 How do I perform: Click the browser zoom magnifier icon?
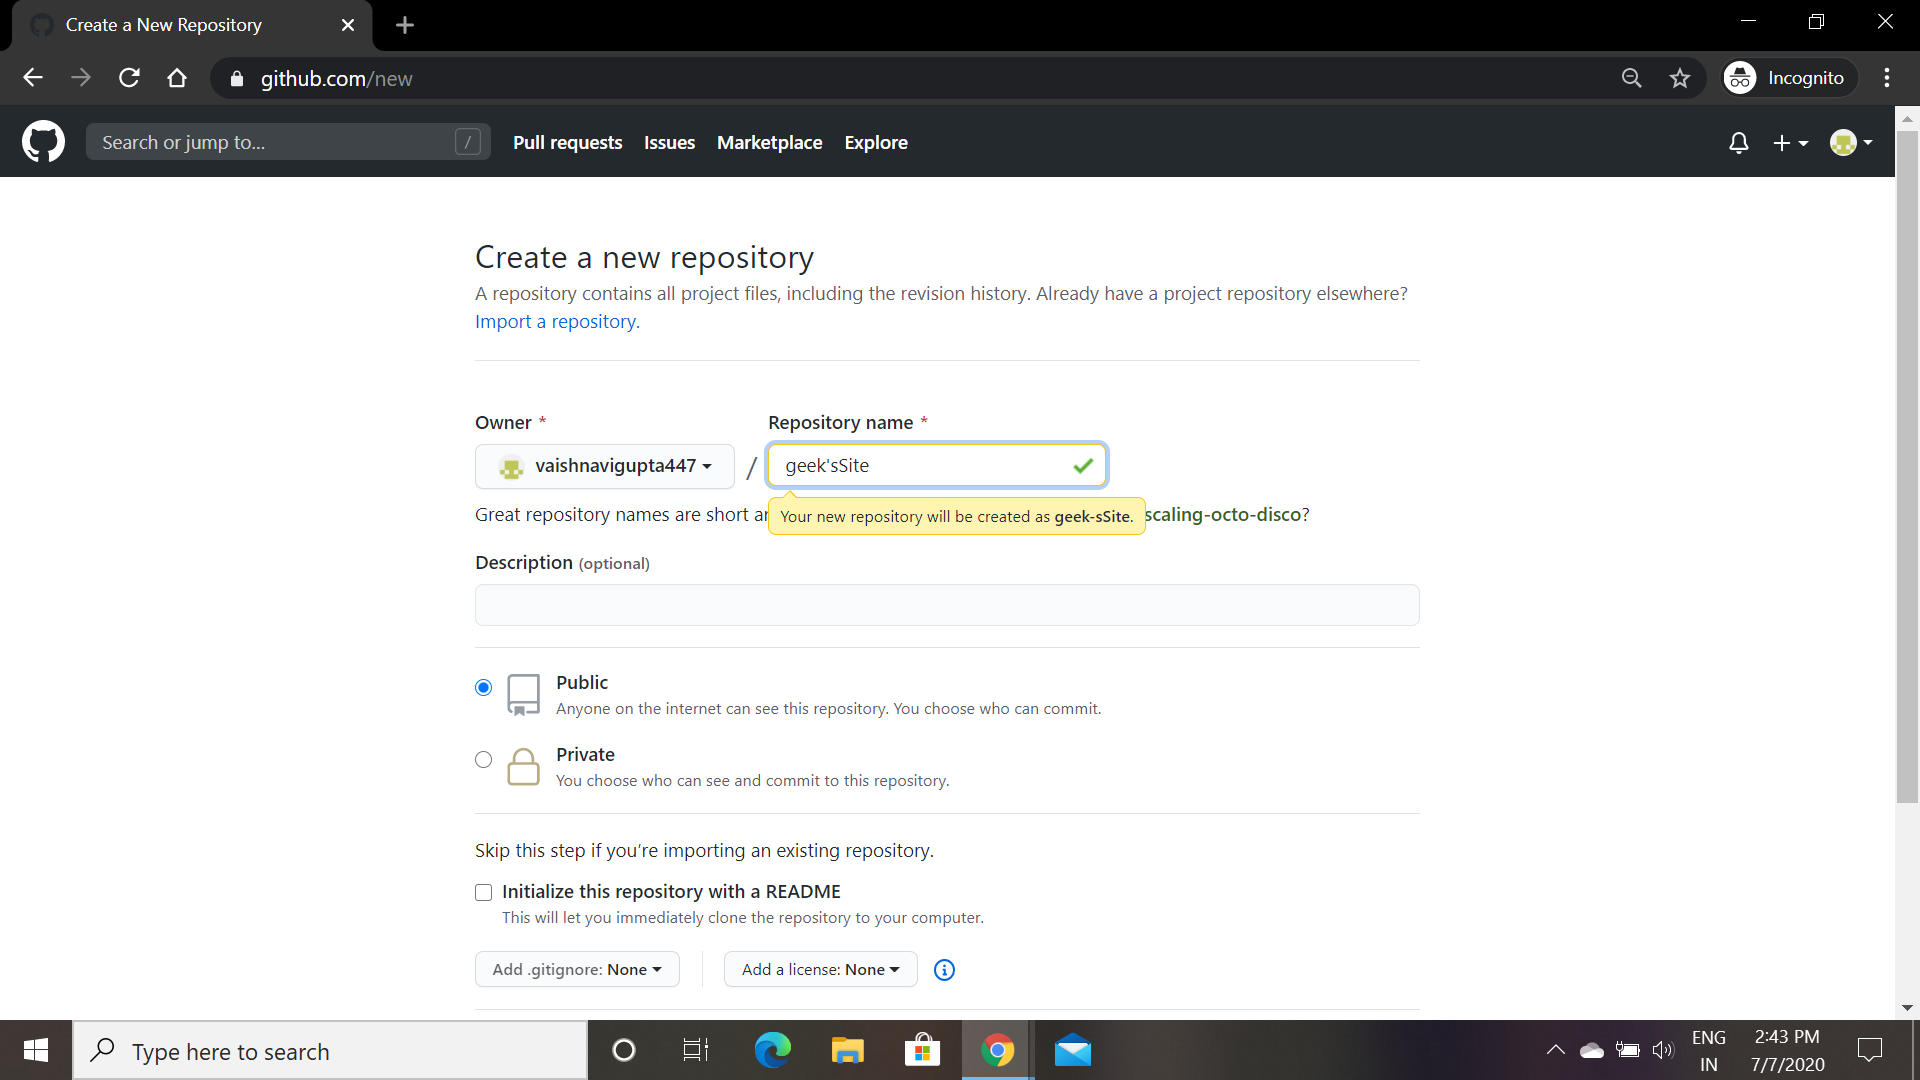(1631, 78)
